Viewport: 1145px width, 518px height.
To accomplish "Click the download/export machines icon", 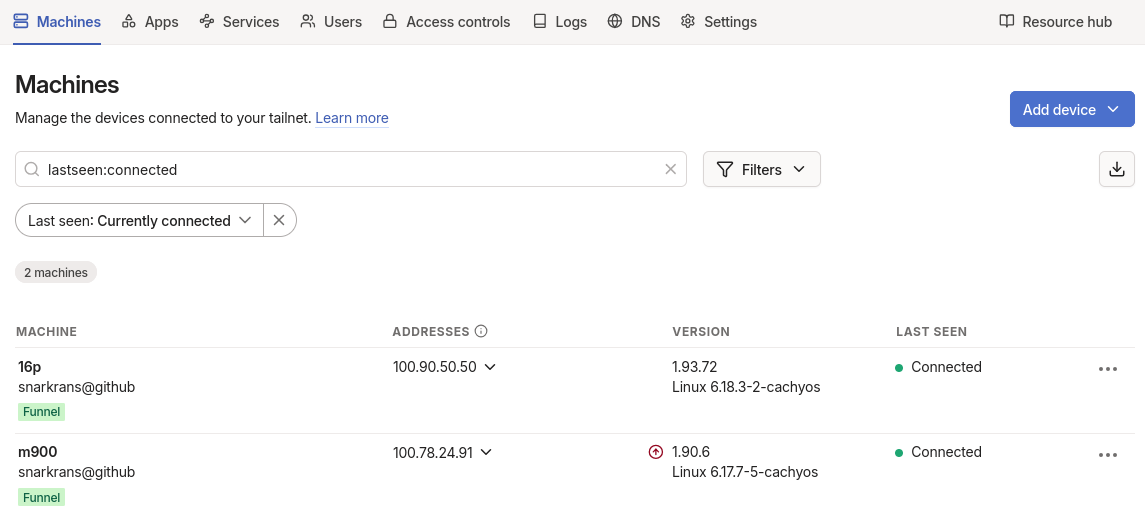I will click(x=1116, y=169).
